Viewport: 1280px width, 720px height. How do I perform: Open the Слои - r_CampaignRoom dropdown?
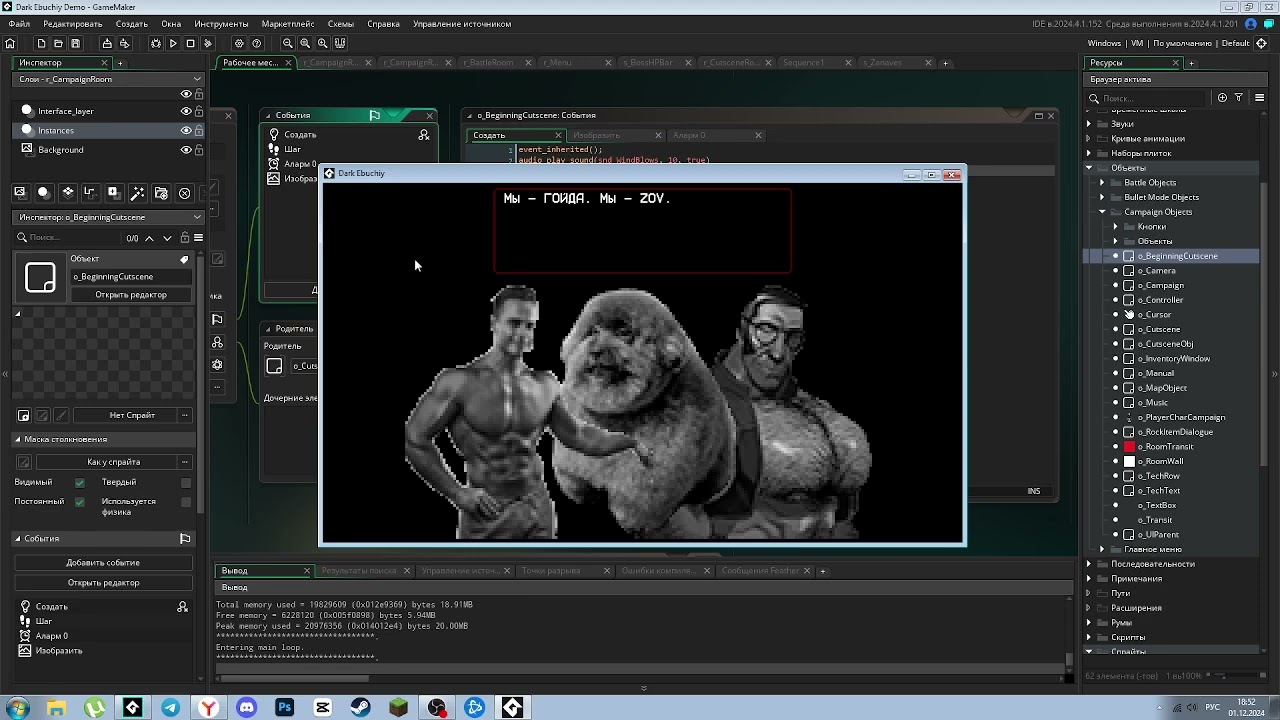pos(109,79)
